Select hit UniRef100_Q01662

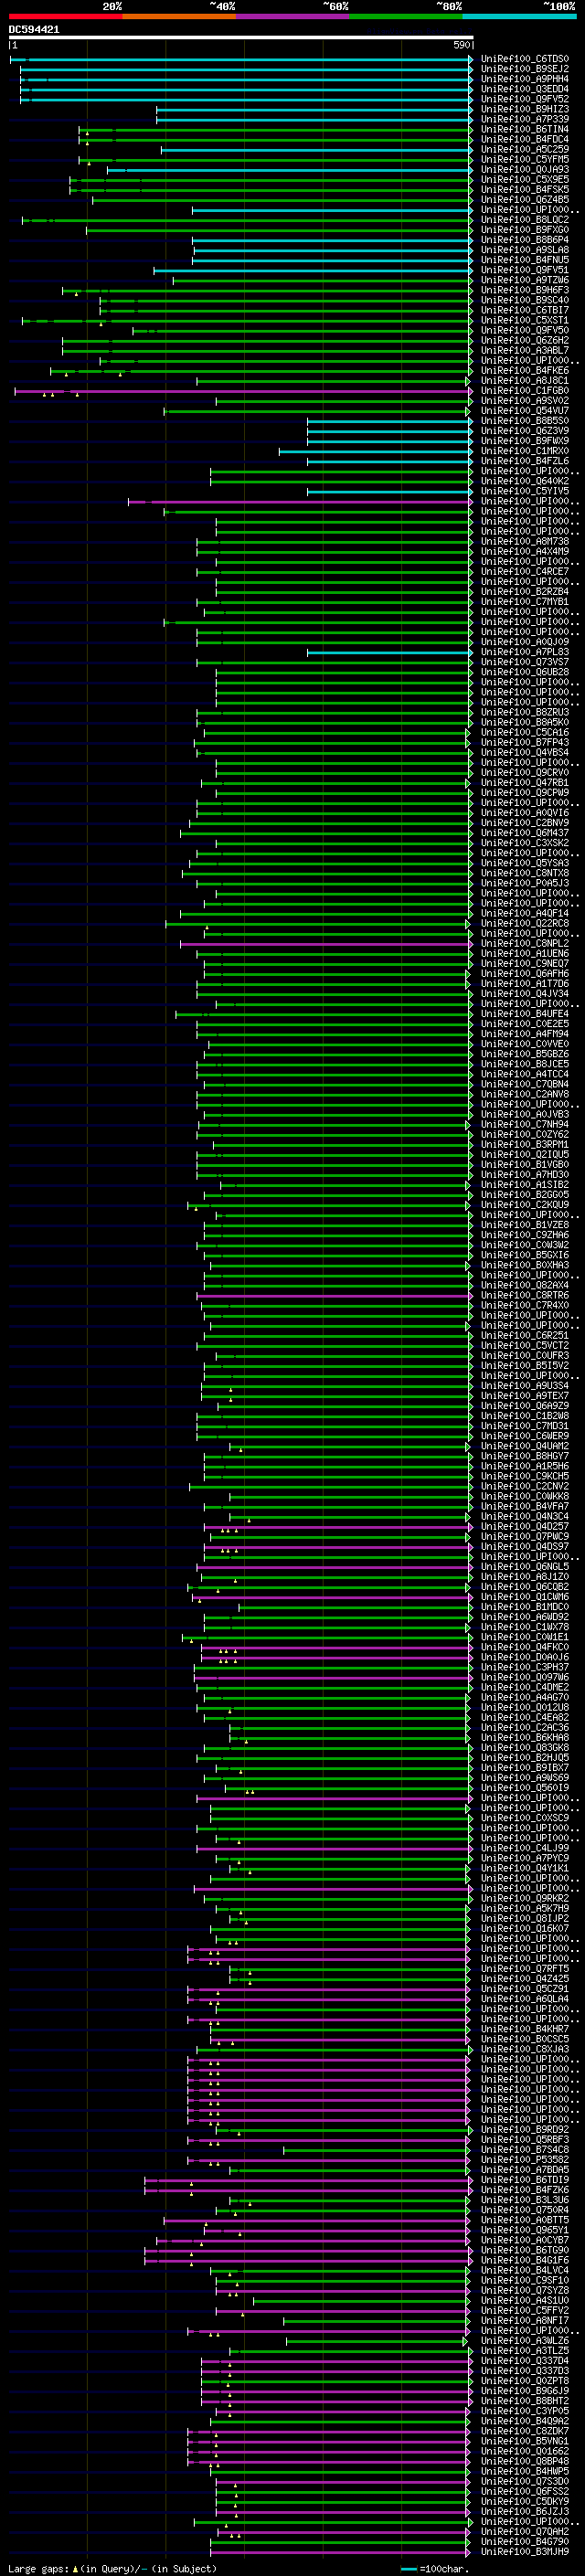524,2451
